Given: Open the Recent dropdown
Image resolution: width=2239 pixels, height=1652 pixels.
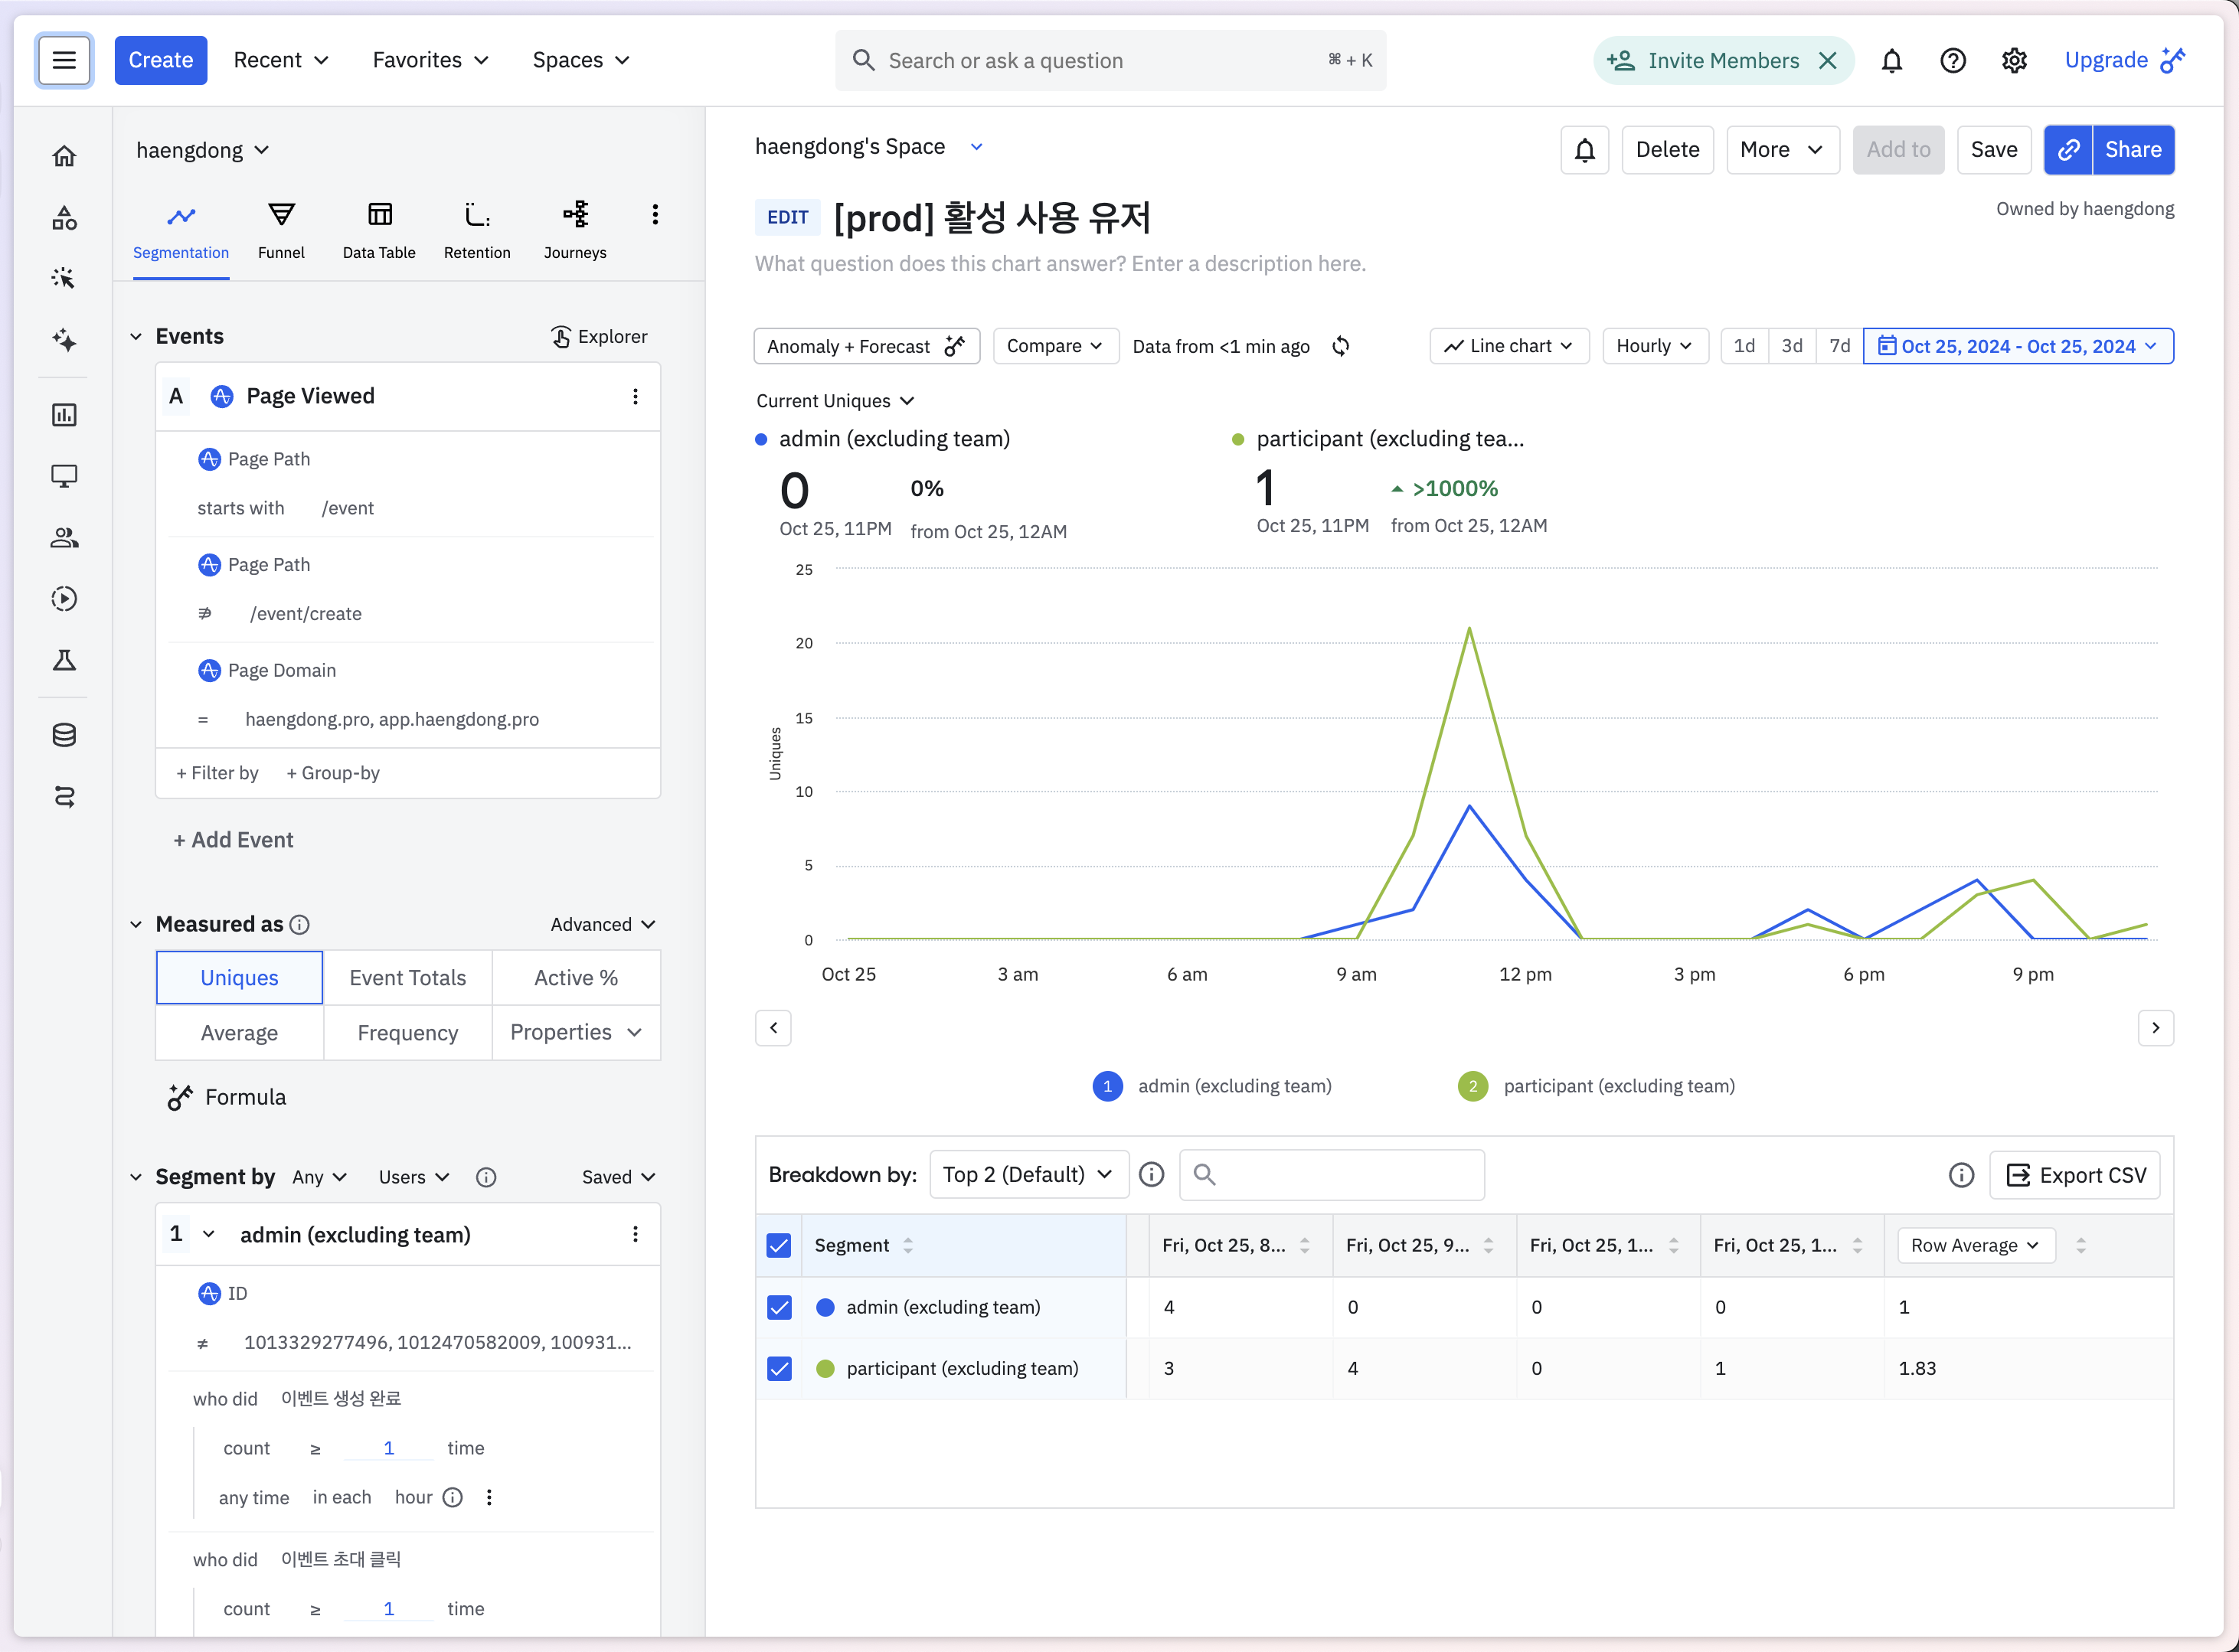Looking at the screenshot, I should [x=281, y=61].
